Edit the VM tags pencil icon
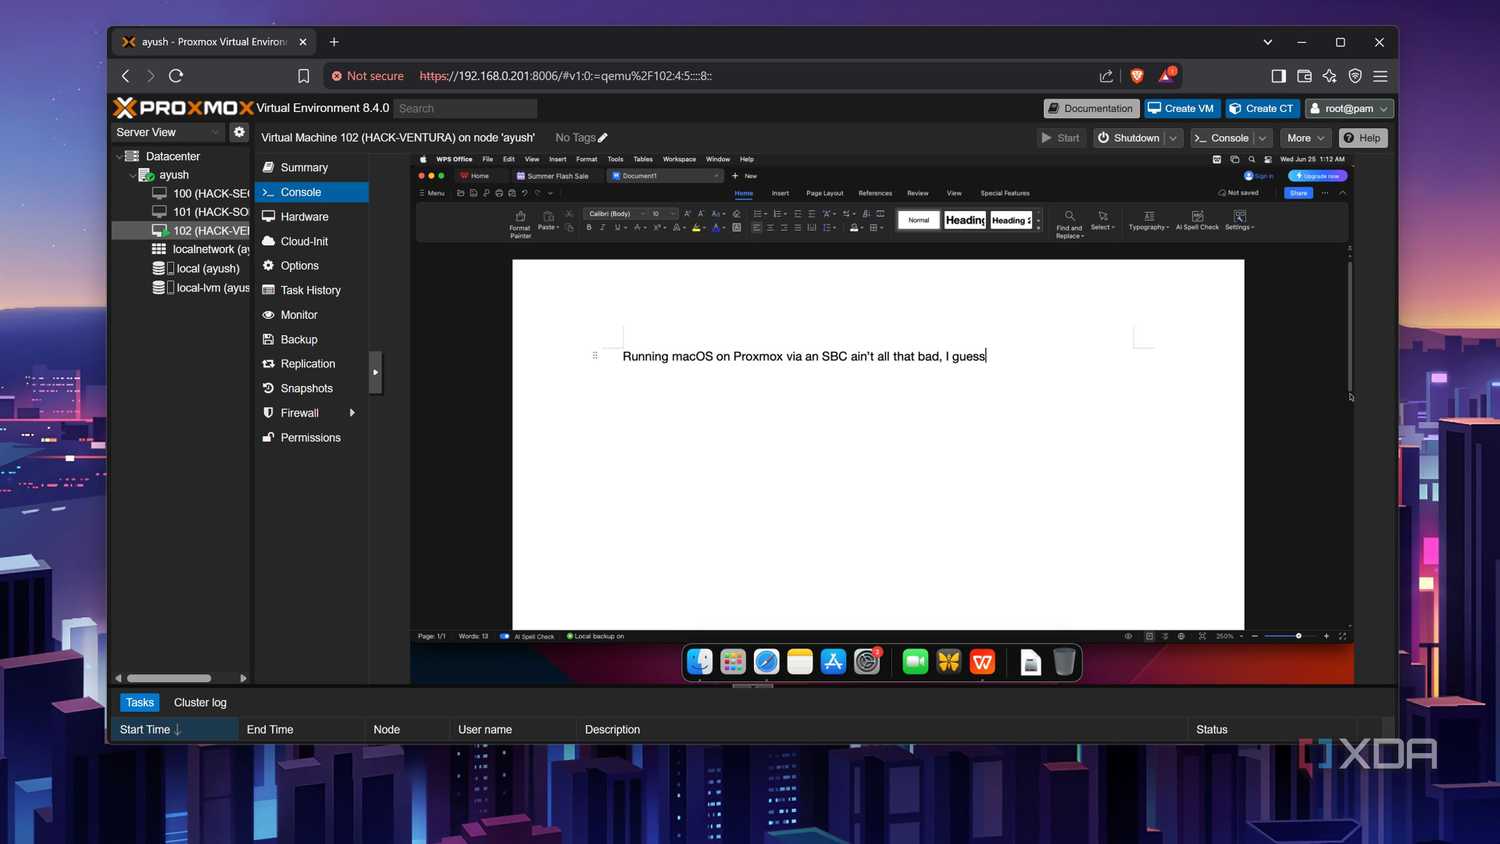Screen dimensions: 1500x844 [x=603, y=138]
